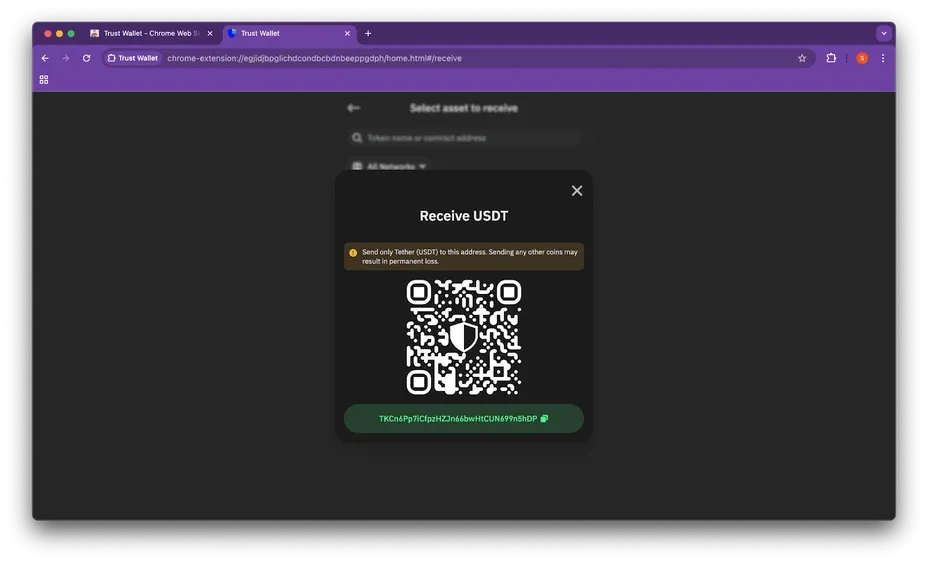Open the apps grid in bookmarks bar
This screenshot has width=928, height=563.
(x=44, y=79)
